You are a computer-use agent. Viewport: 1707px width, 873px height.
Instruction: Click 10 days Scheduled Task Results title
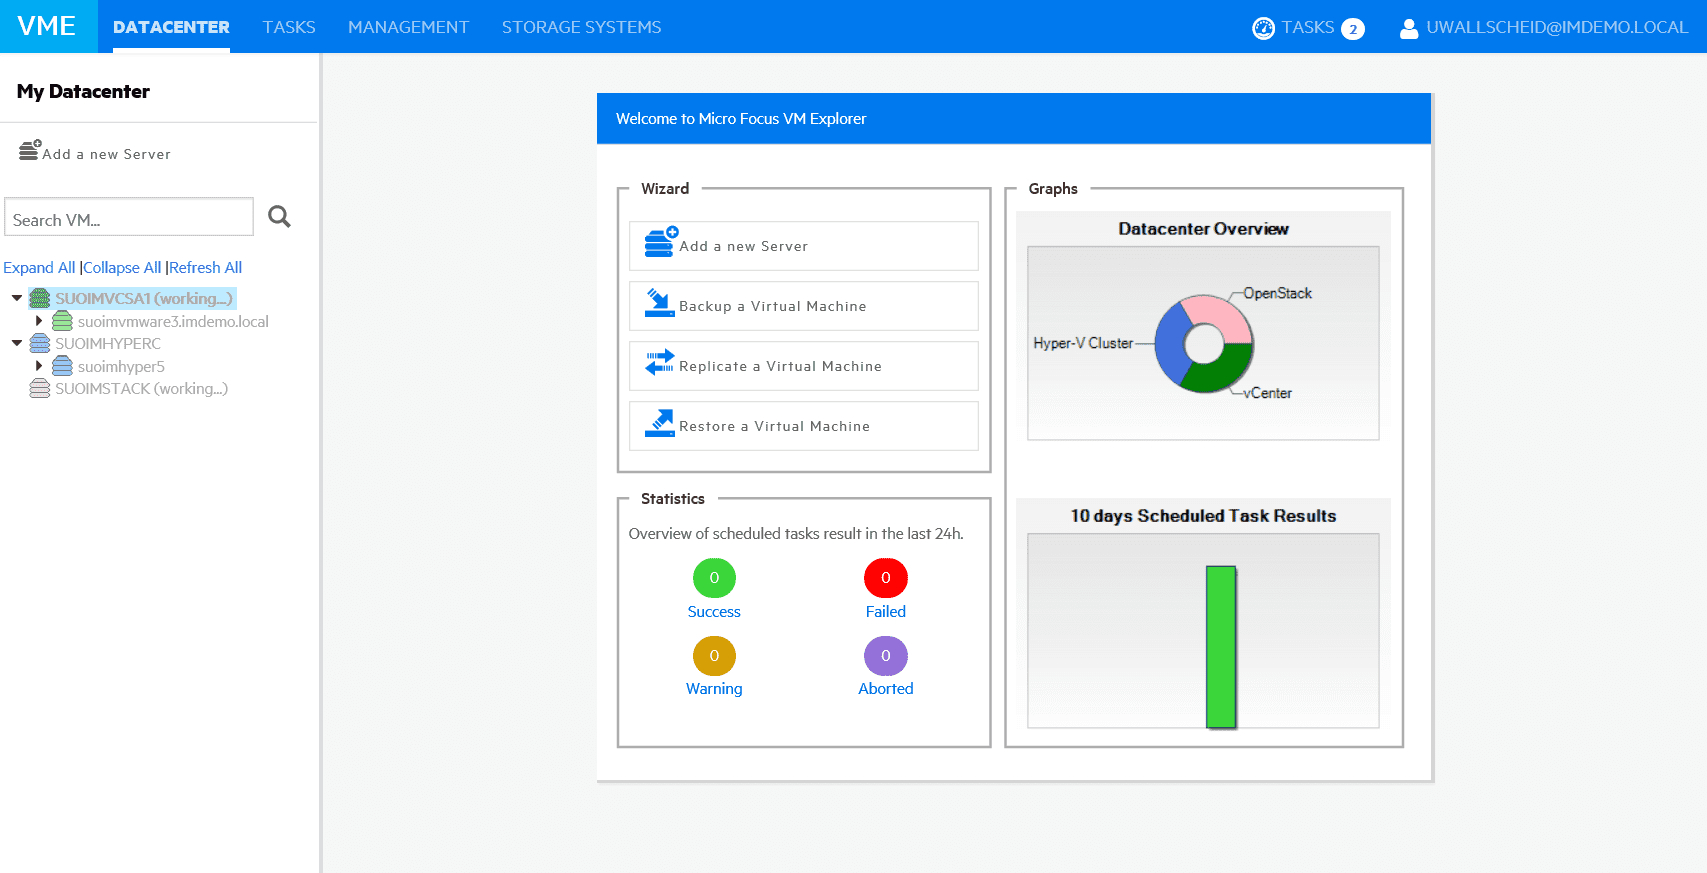pos(1203,516)
